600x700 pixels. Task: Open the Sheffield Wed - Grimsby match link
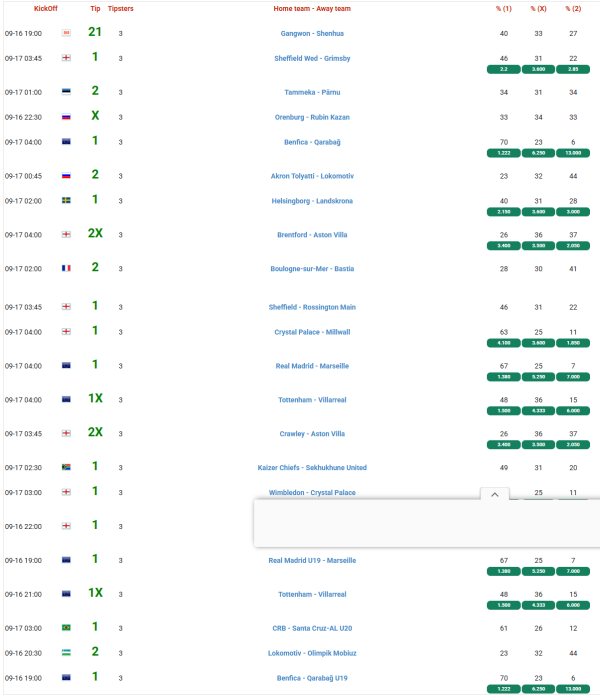pyautogui.click(x=312, y=58)
